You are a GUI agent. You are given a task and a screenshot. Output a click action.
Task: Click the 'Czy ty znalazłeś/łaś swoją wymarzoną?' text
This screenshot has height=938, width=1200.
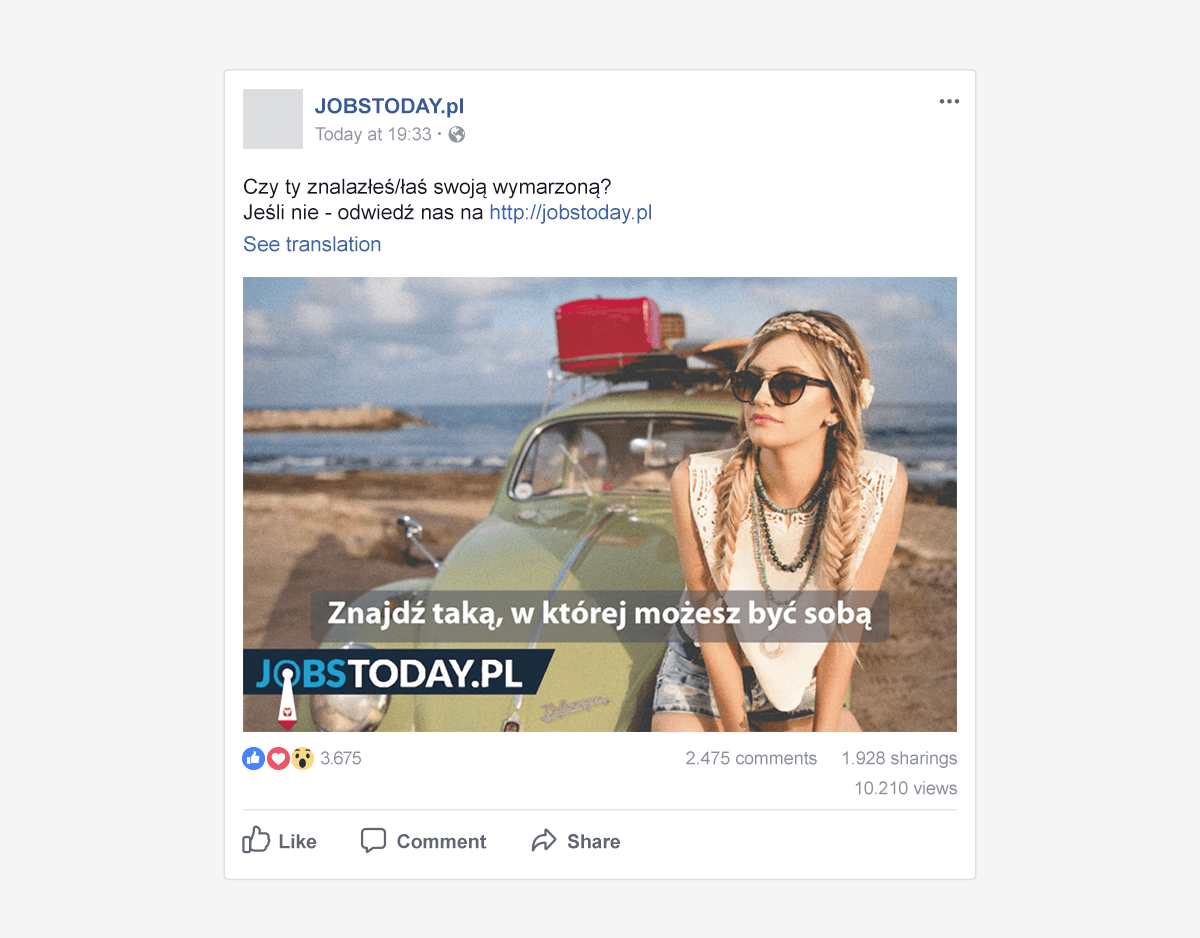[x=427, y=187]
